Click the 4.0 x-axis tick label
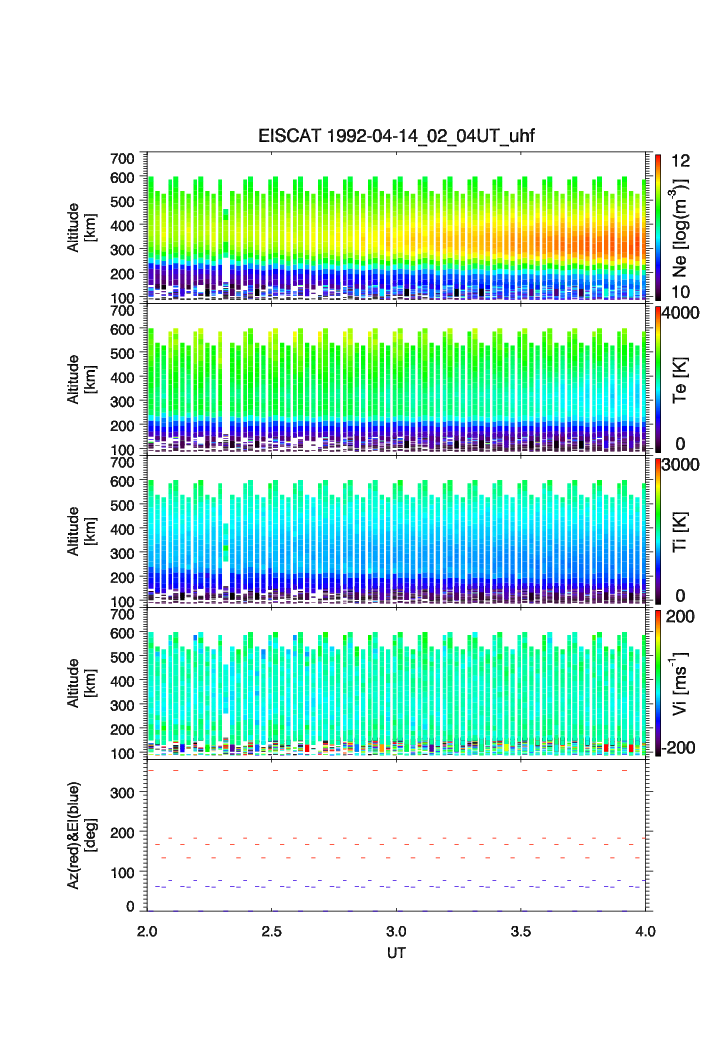This screenshot has width=708, height=1063. [x=646, y=931]
